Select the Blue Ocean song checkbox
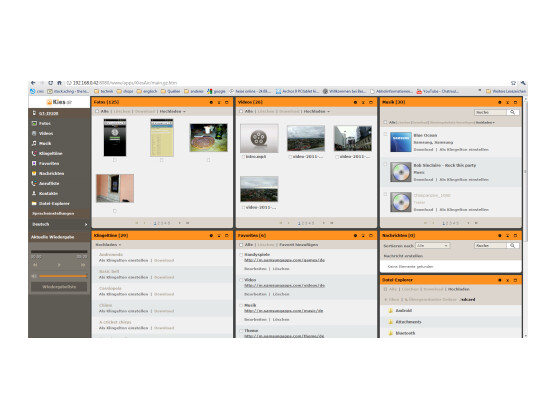The height and width of the screenshot is (418, 557). click(x=385, y=135)
